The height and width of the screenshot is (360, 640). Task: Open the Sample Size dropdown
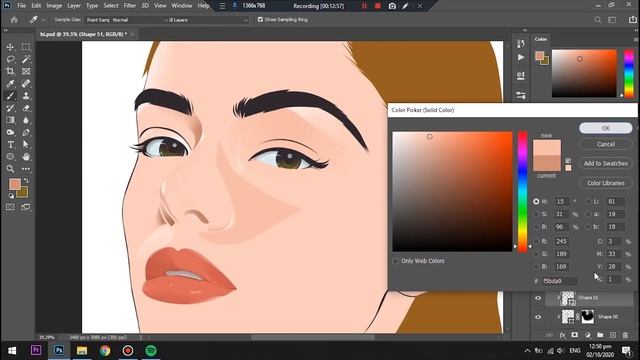(126, 20)
